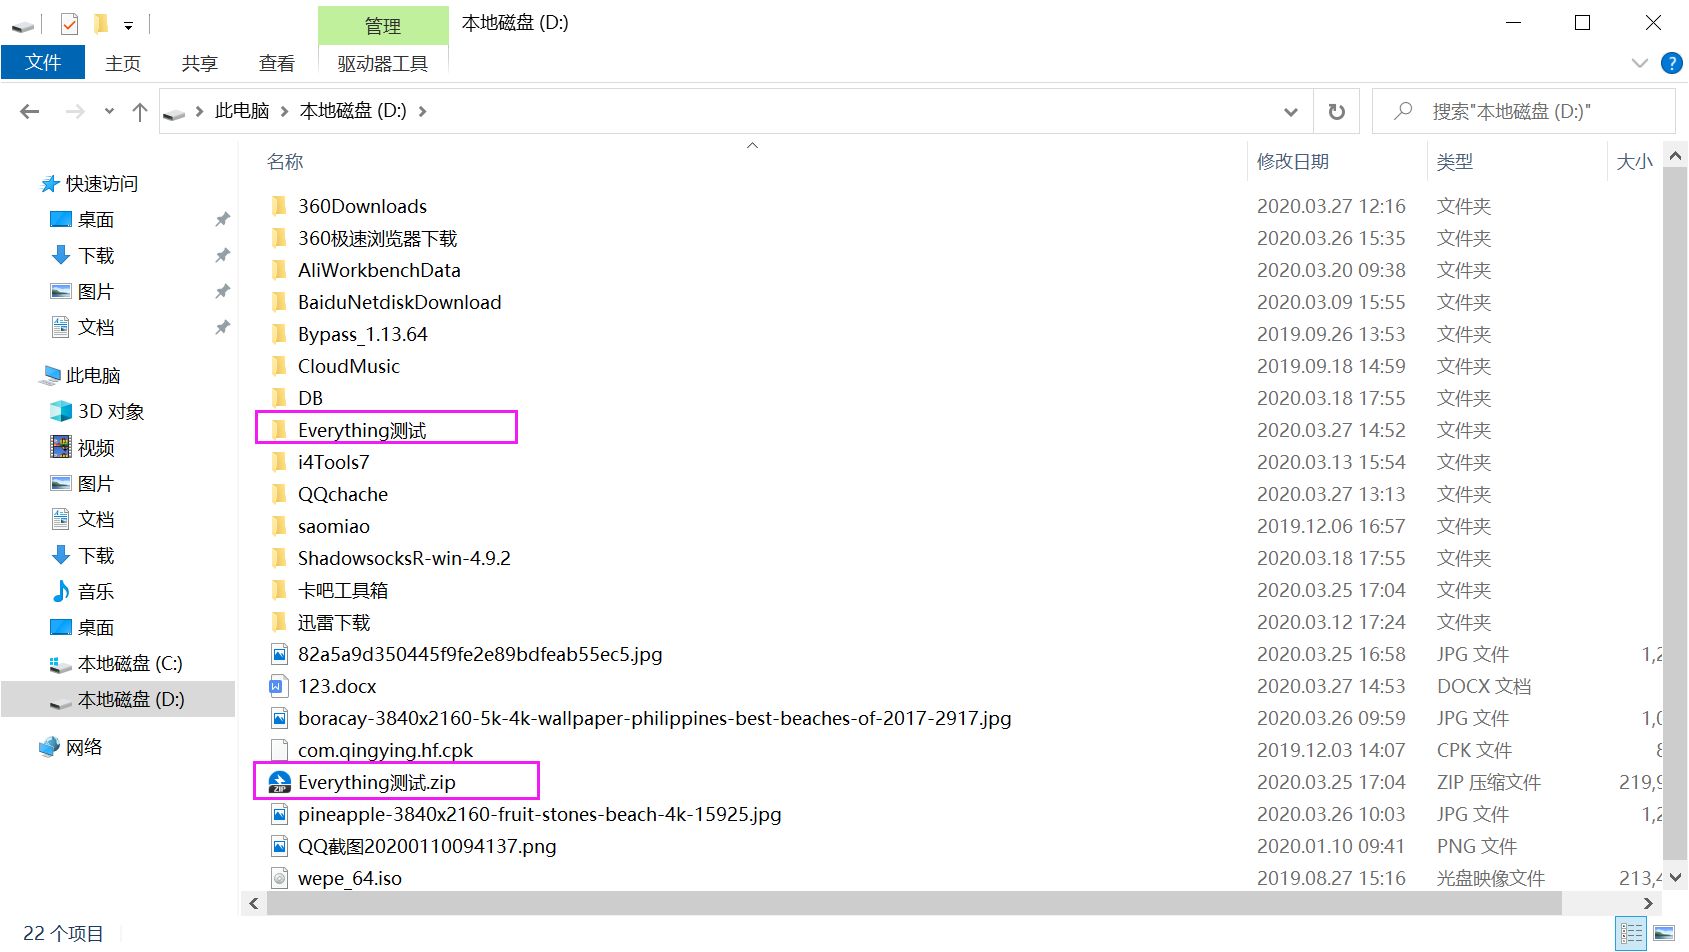1689x952 pixels.
Task: Select 此电脑 in the navigation pane
Action: pyautogui.click(x=93, y=376)
